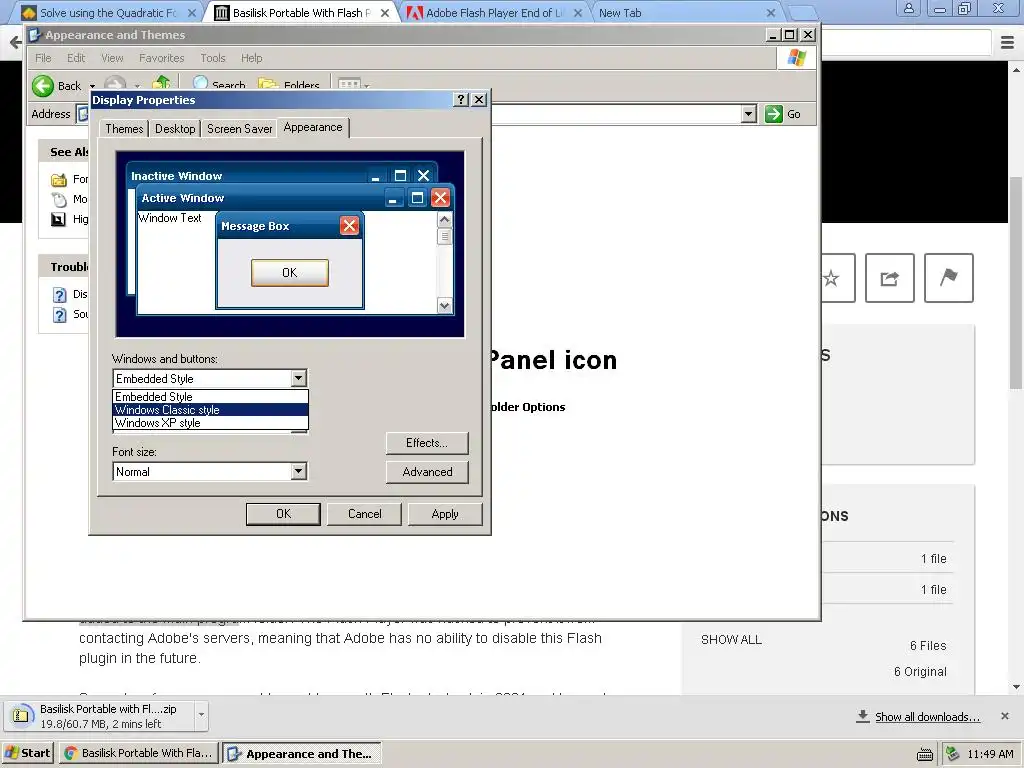Click the green Go arrow button

[774, 114]
